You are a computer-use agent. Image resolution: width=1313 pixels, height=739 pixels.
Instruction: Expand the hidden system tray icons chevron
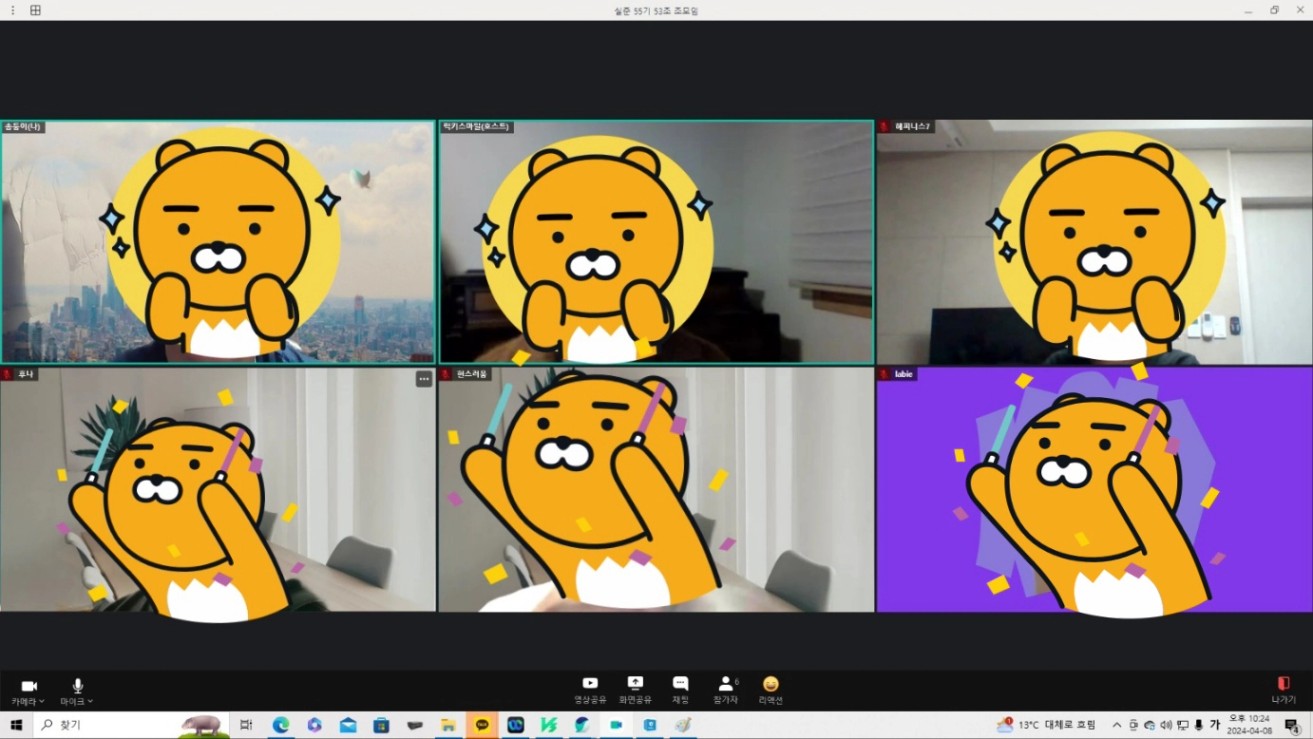[x=1117, y=725]
